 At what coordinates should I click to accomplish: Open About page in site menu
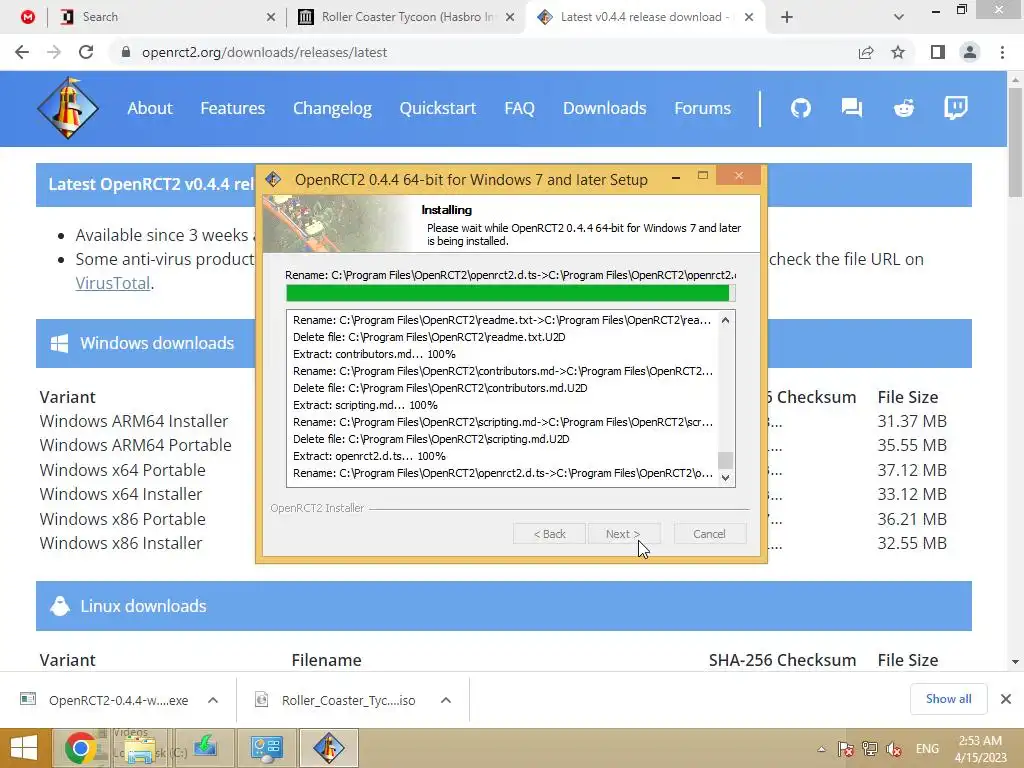150,108
